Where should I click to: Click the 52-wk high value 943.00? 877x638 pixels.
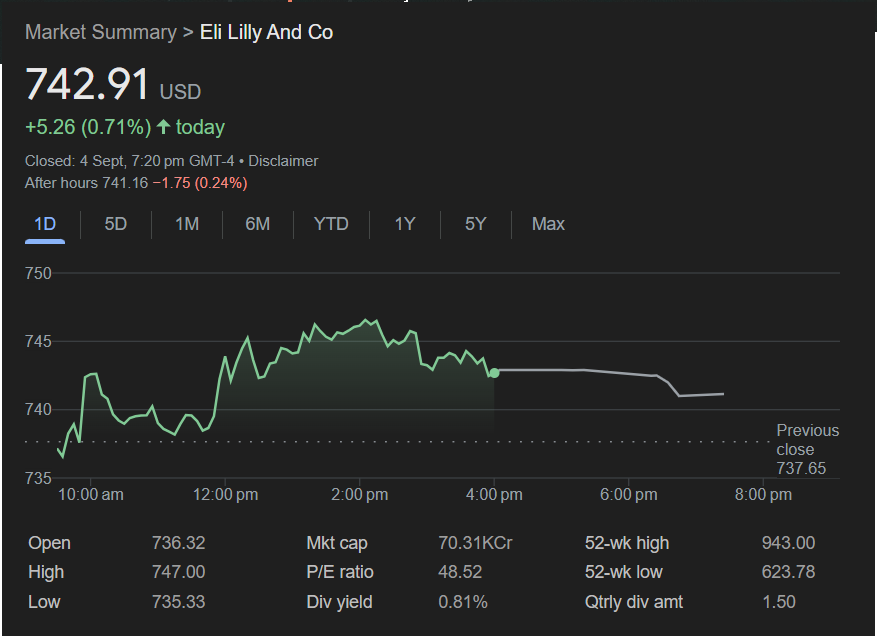point(788,543)
